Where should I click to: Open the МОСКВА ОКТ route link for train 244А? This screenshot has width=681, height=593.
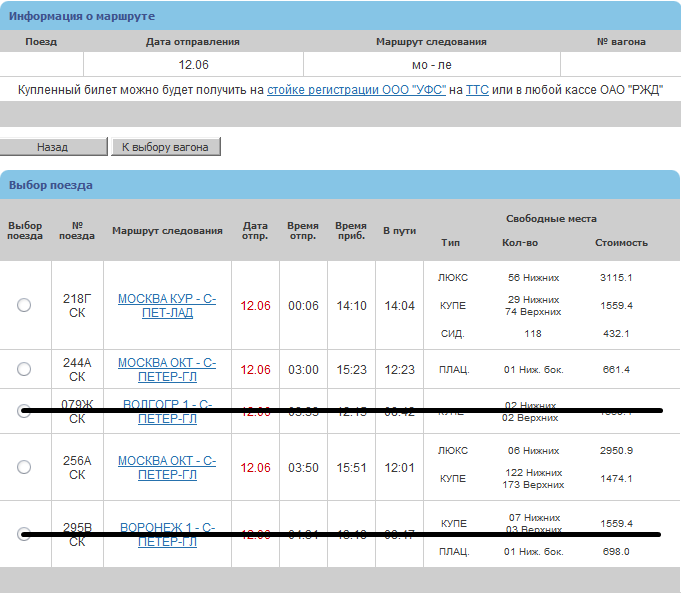coord(167,369)
